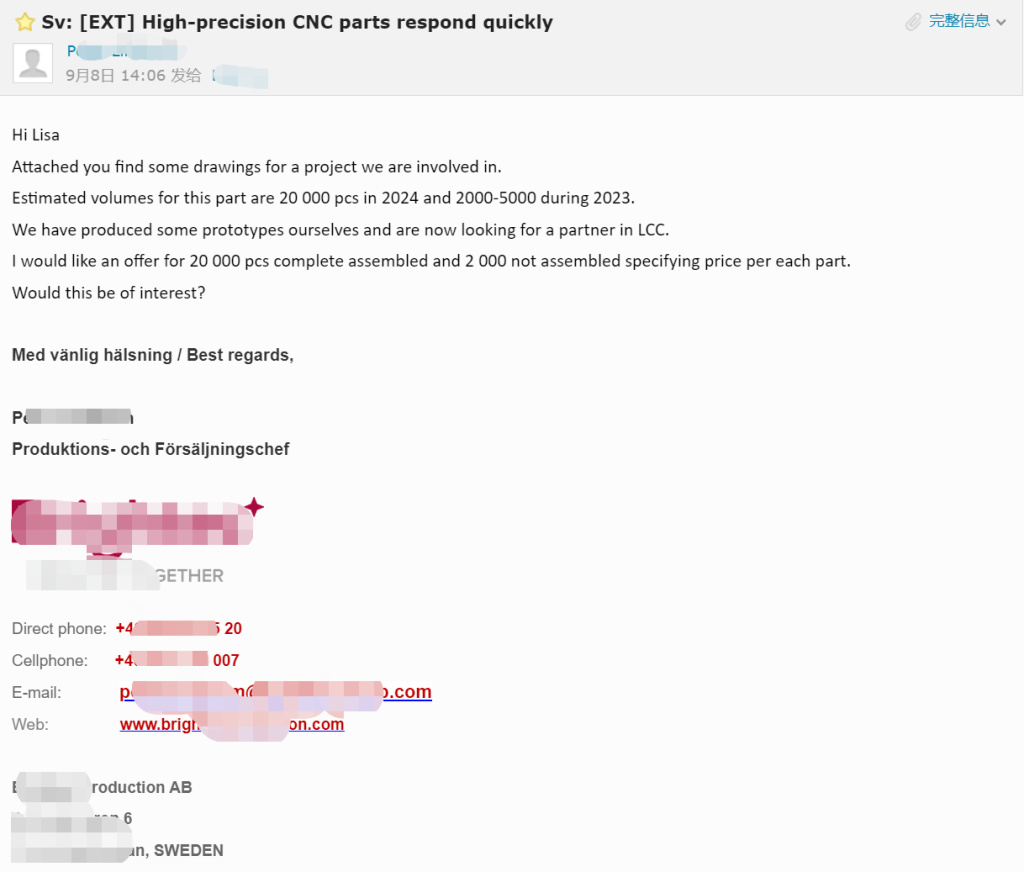Click the cellphone number ending 007
Screen dimensions: 1024x872
click(x=177, y=660)
